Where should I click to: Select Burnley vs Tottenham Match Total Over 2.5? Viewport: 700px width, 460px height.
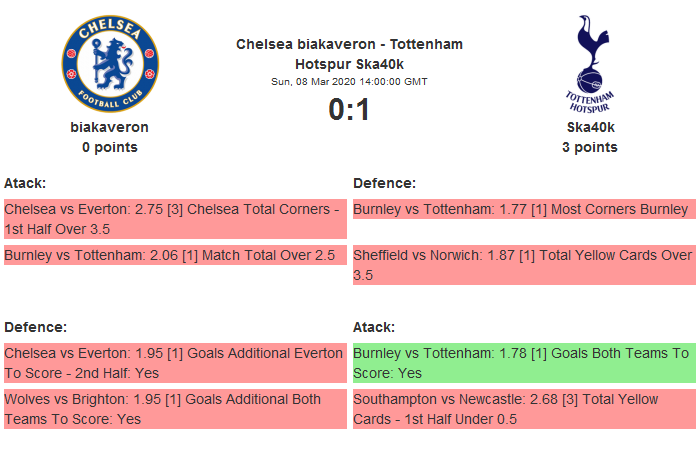point(174,256)
